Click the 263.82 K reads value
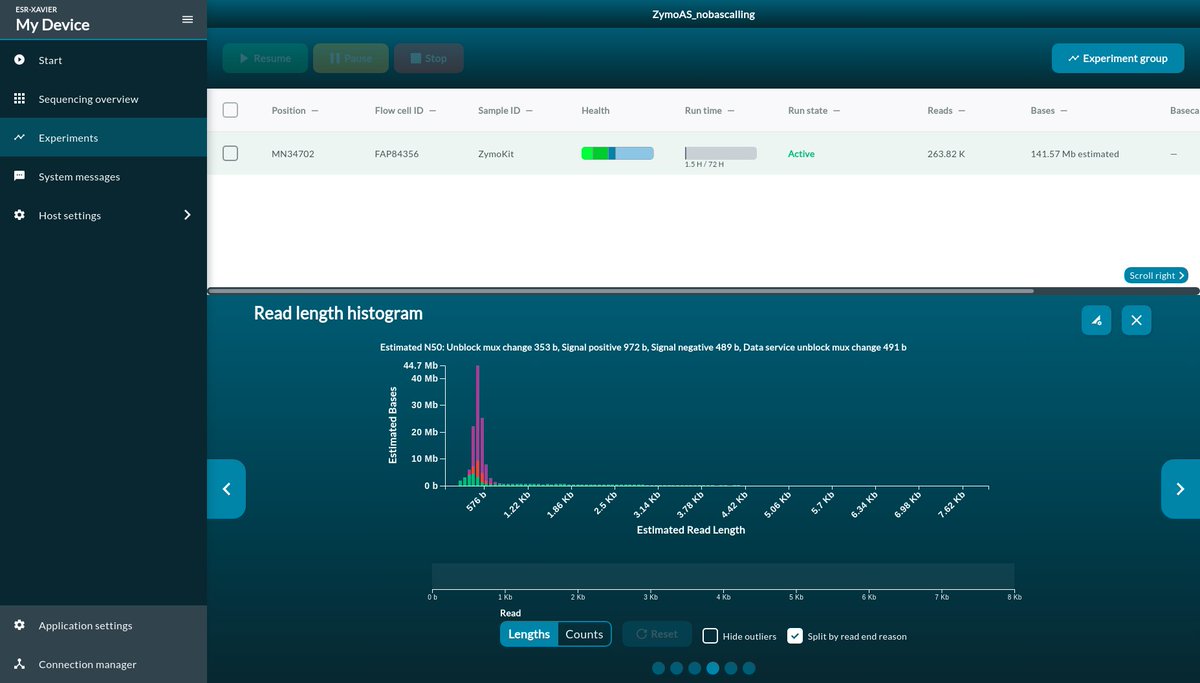The image size is (1200, 683). tap(947, 154)
